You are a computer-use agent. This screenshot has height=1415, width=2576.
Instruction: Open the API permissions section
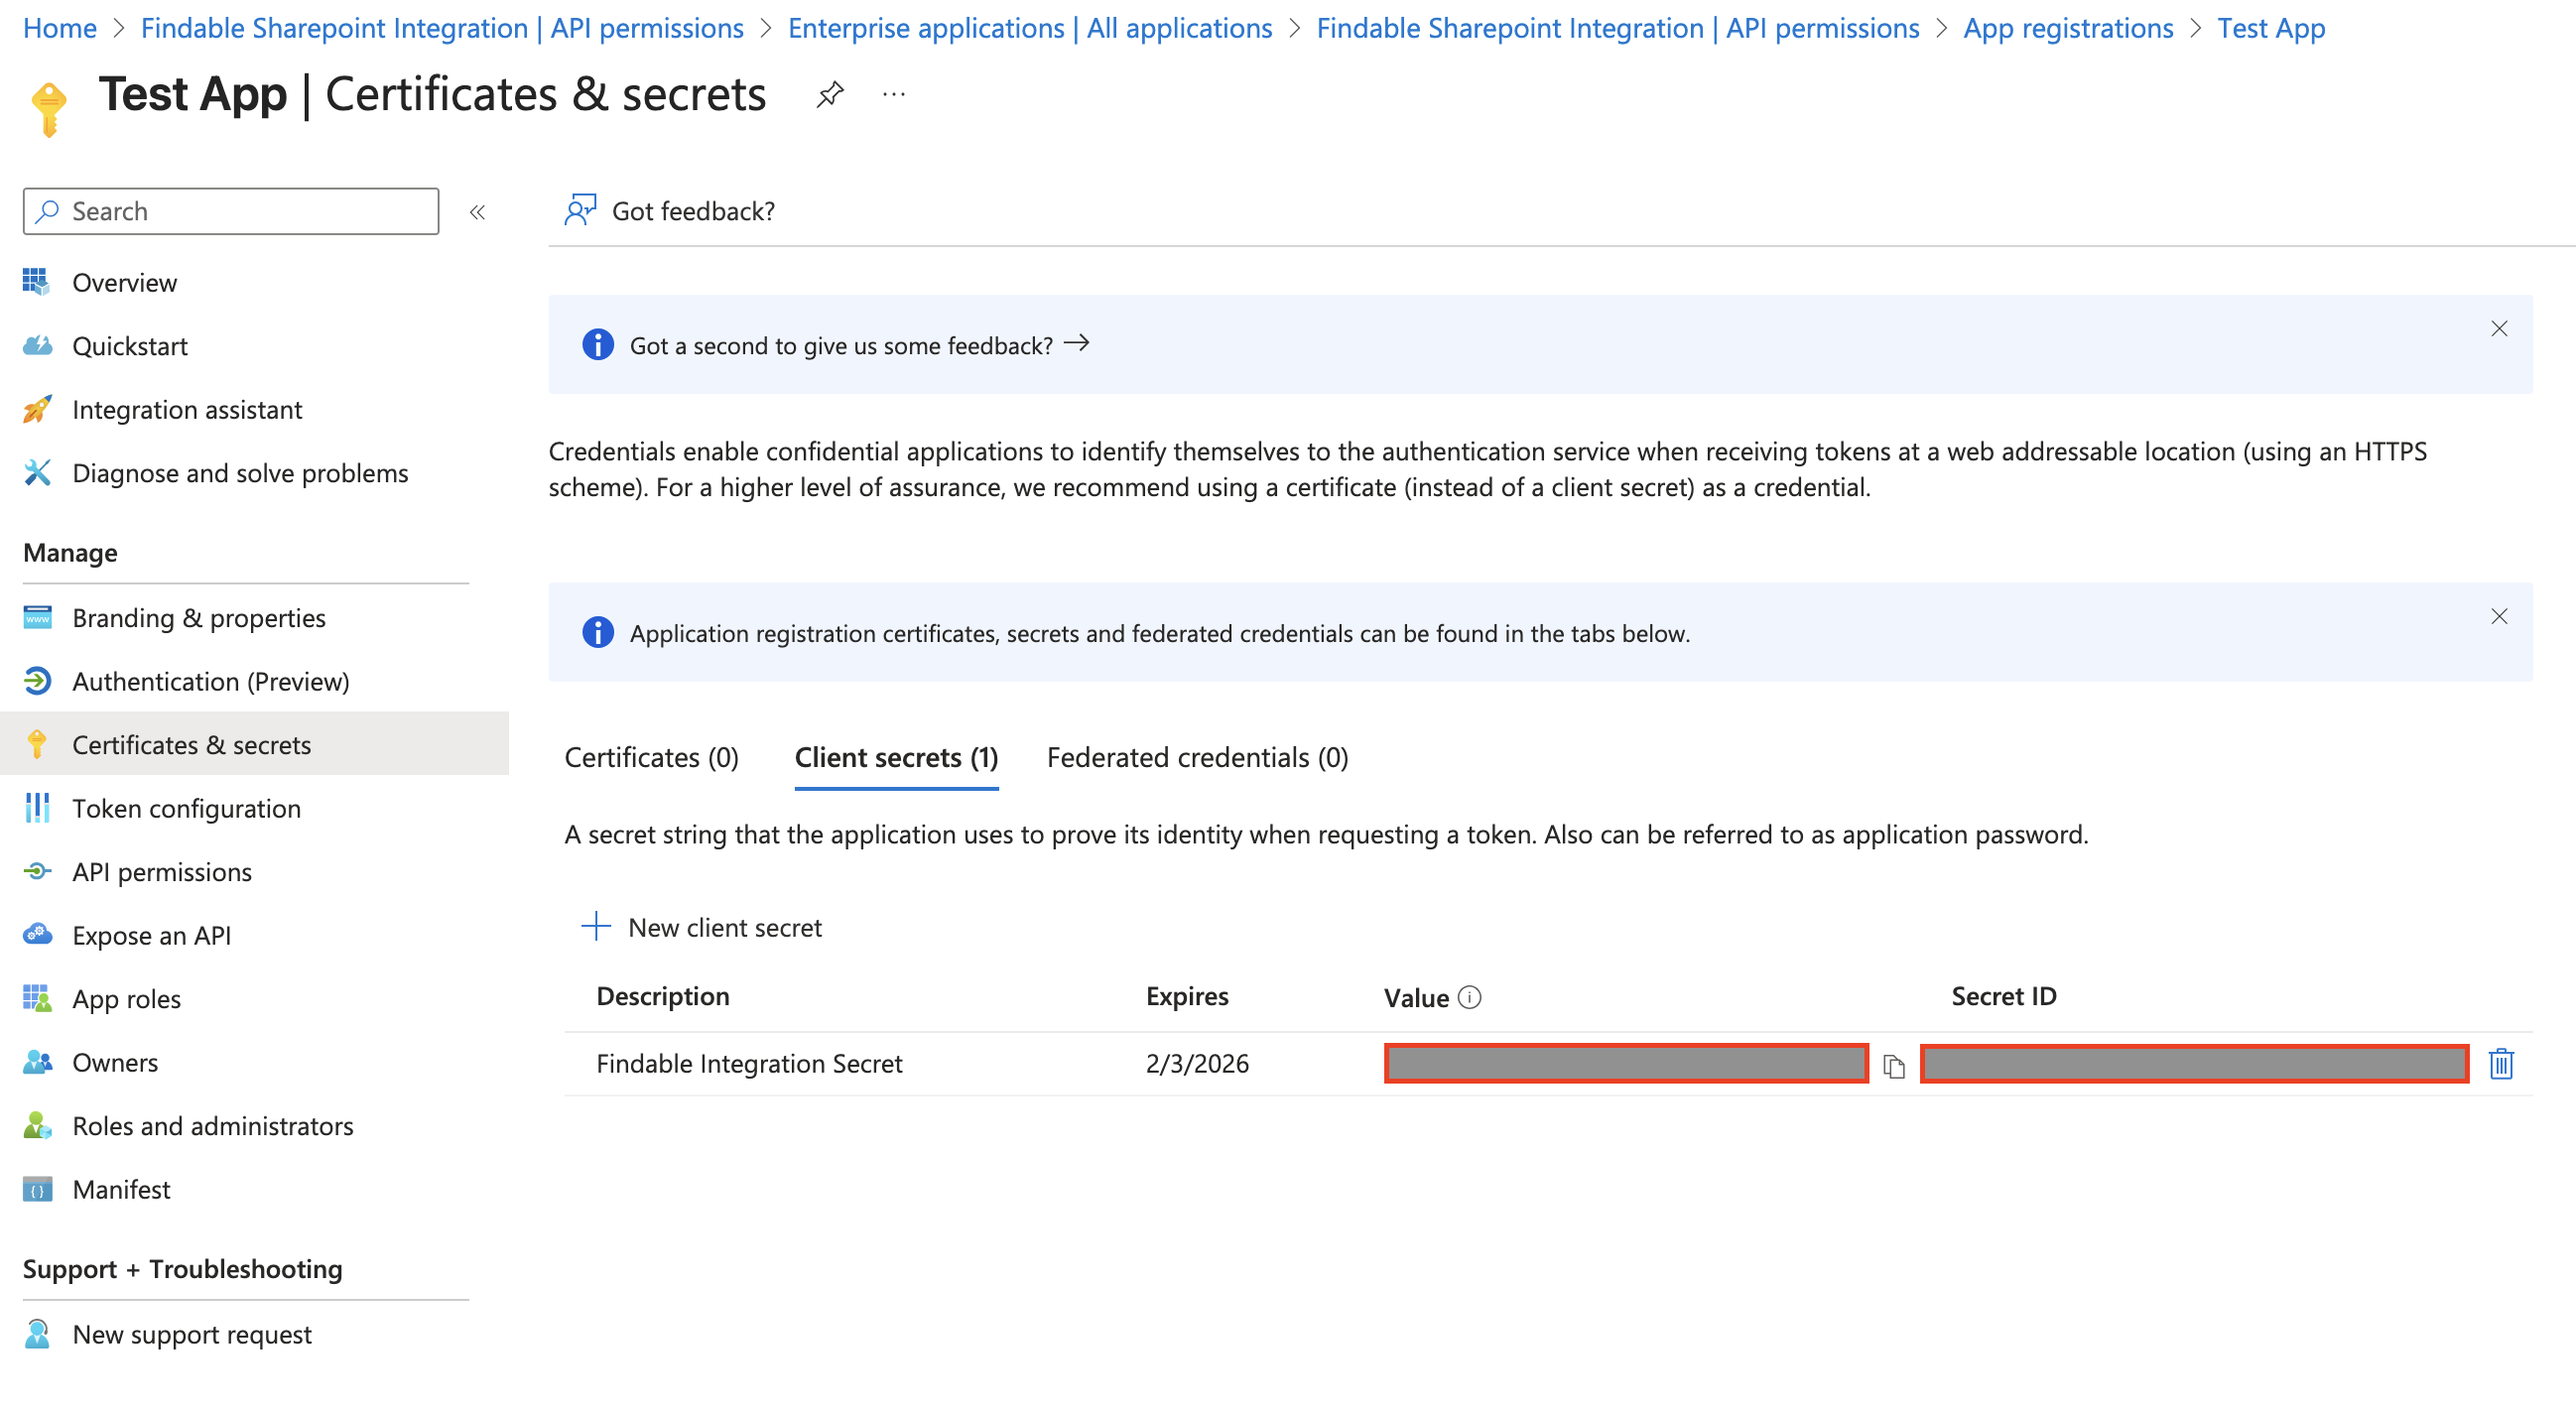[162, 871]
